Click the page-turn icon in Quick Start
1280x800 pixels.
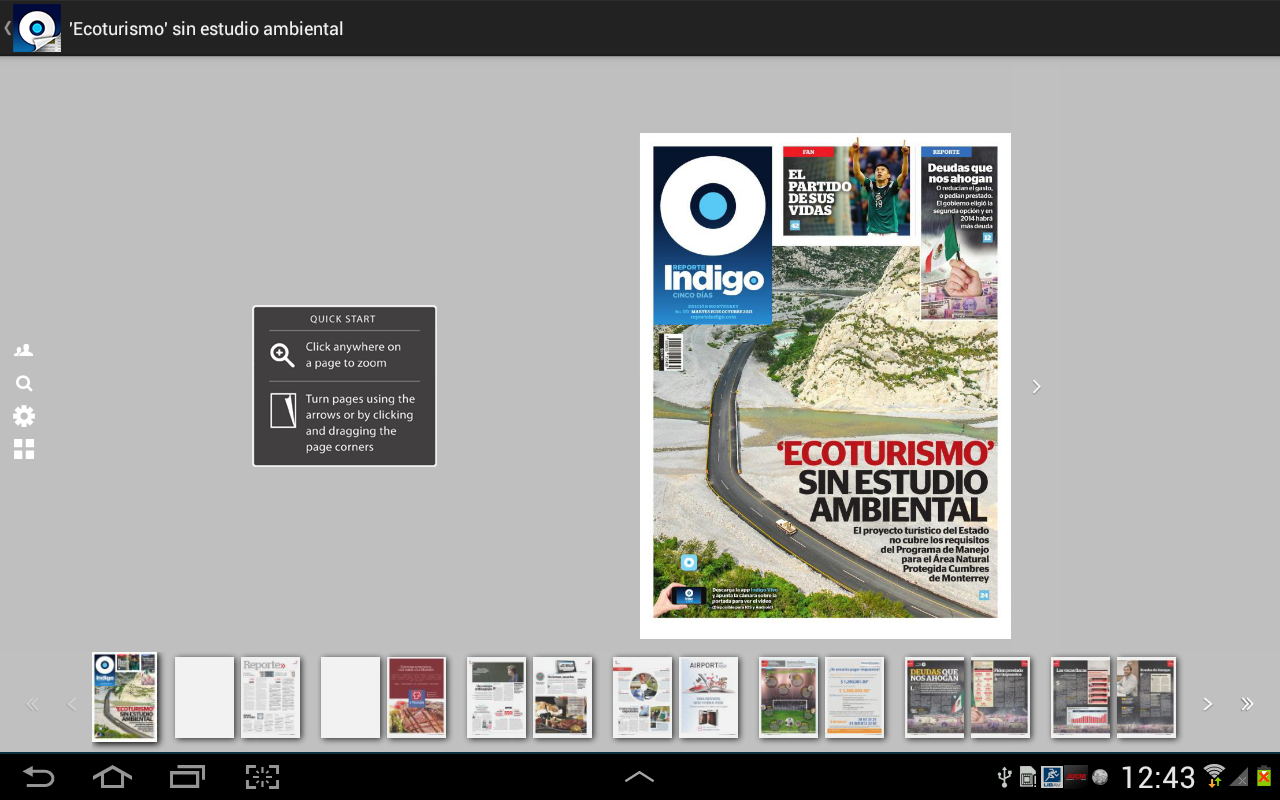[283, 410]
